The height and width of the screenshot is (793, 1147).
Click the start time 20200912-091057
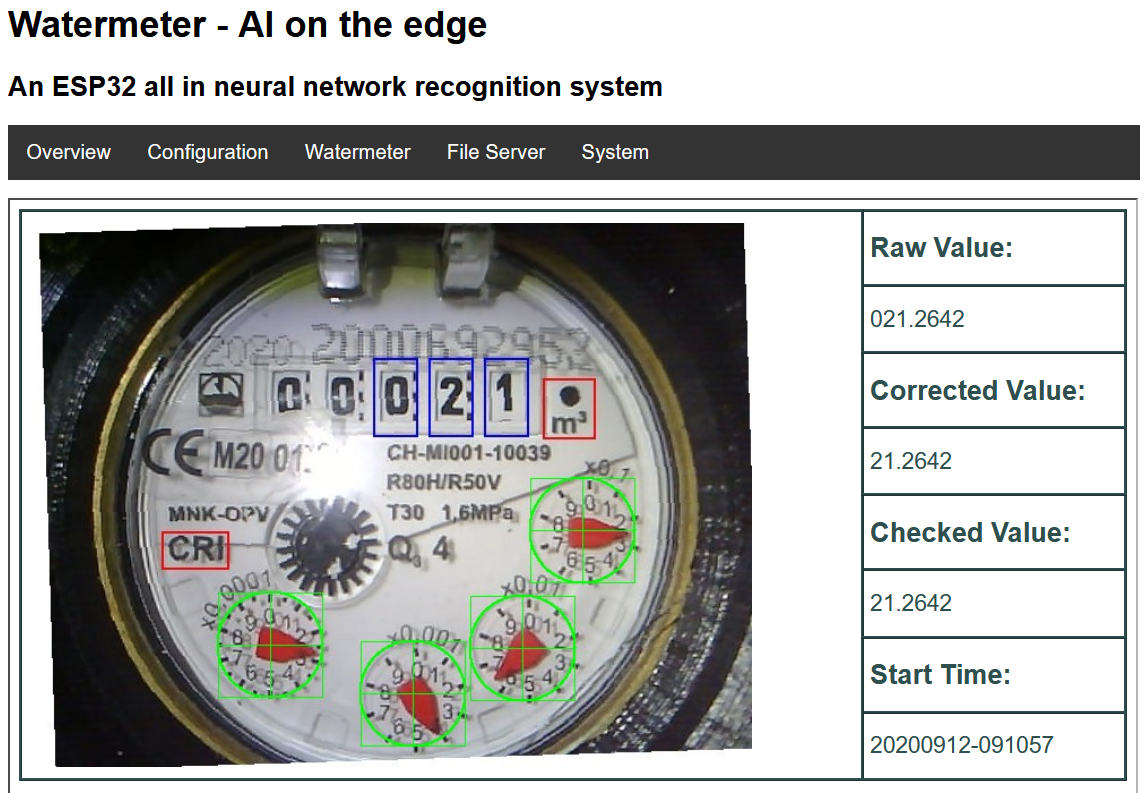coord(961,745)
